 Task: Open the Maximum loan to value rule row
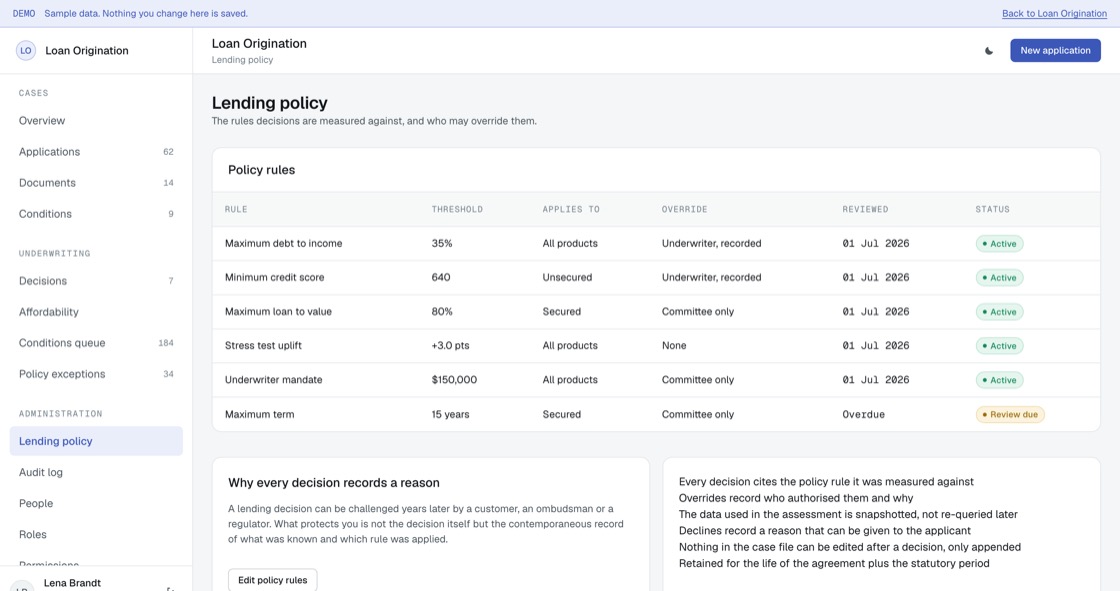[656, 312]
